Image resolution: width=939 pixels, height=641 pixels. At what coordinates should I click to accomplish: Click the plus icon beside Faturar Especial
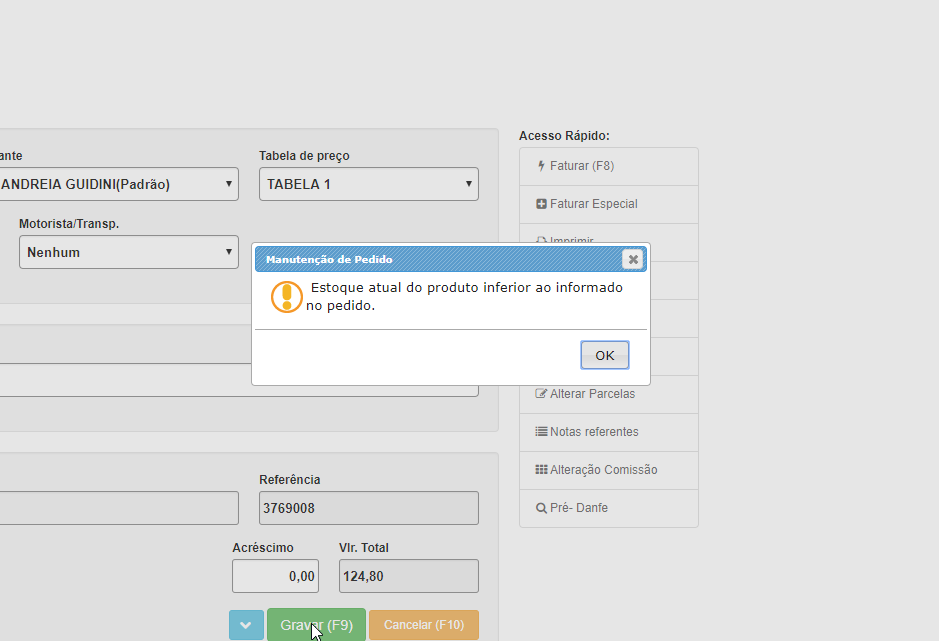(x=541, y=204)
